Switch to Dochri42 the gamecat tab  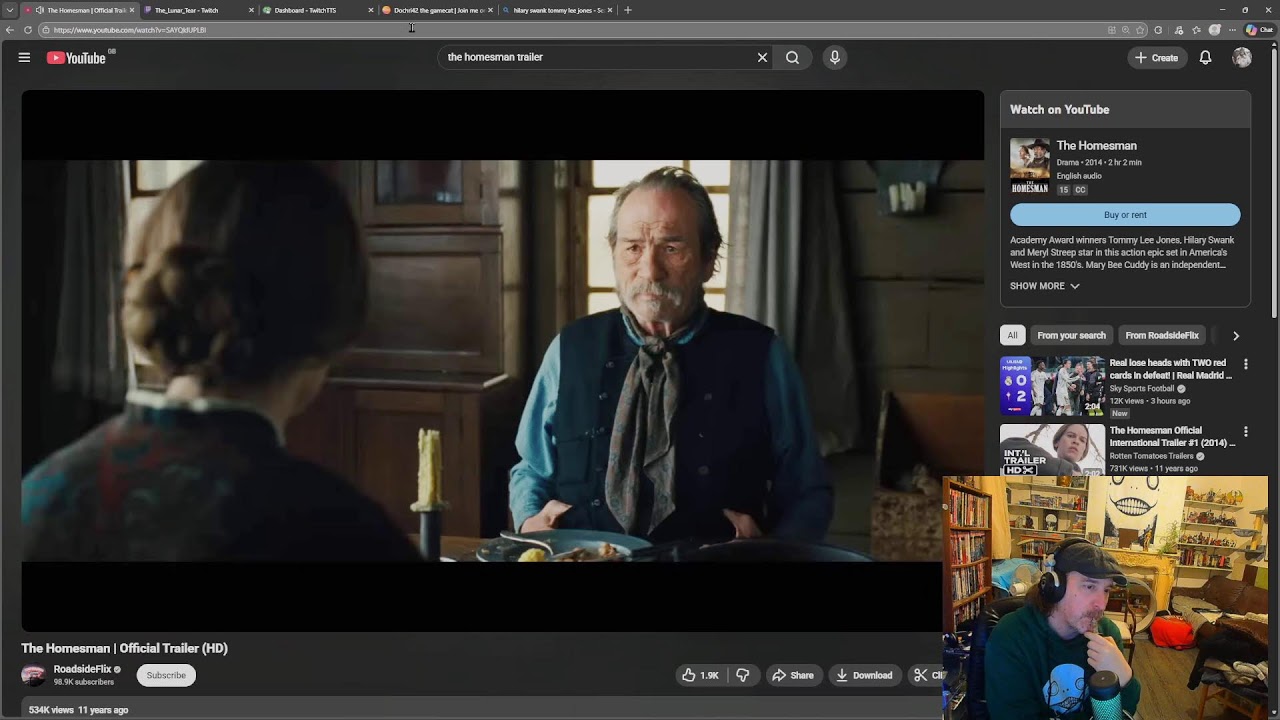tap(438, 10)
